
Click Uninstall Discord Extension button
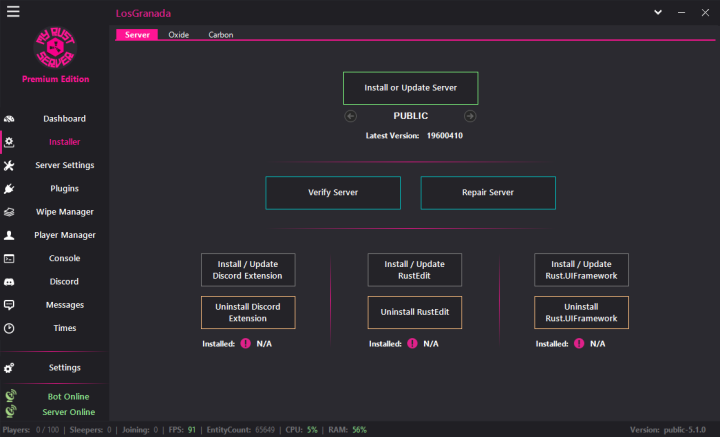pos(248,313)
